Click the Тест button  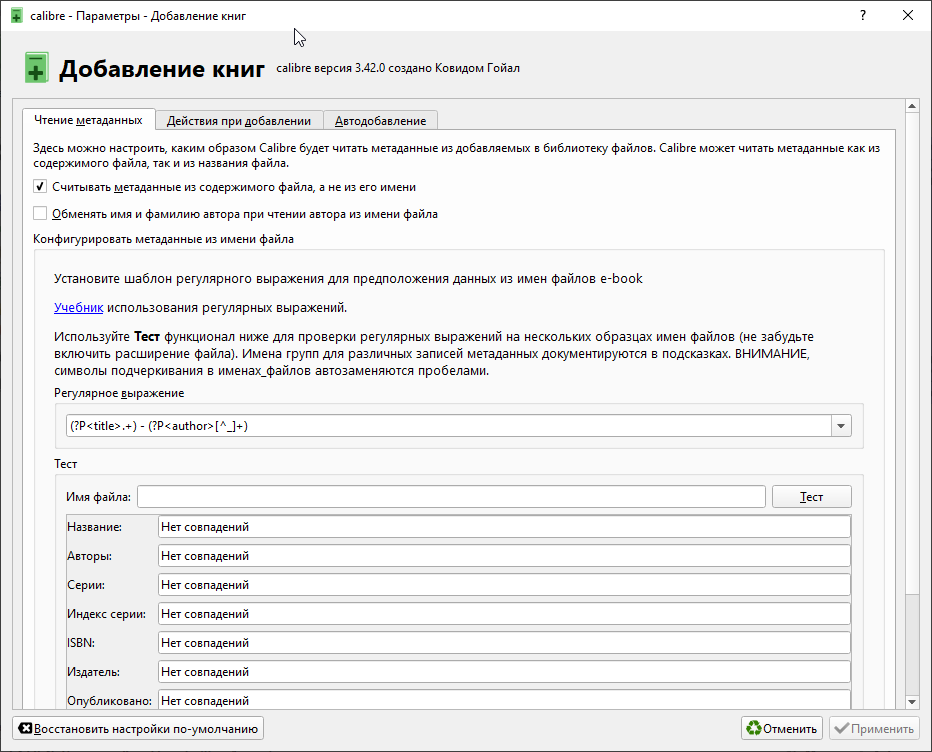(x=811, y=497)
